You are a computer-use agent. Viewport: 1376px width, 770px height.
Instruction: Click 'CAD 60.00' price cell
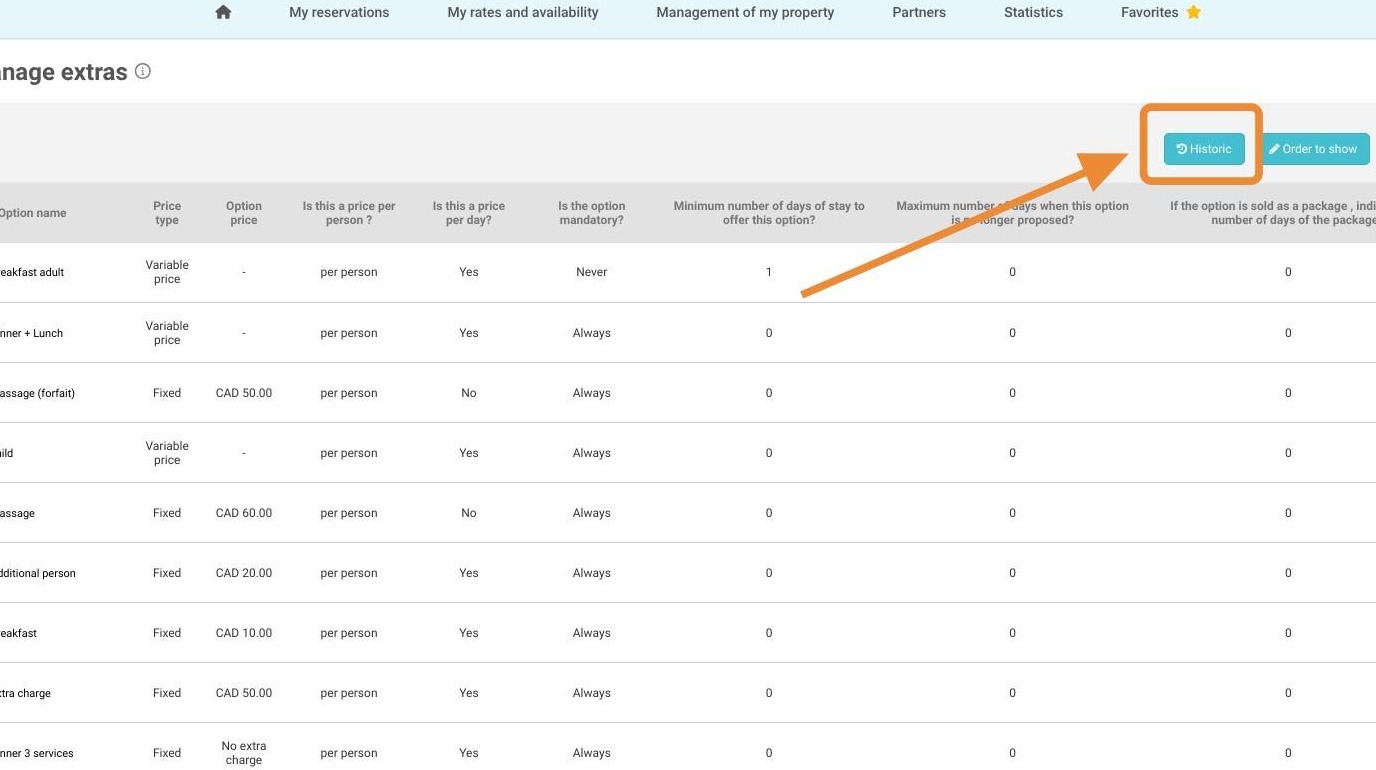[244, 513]
